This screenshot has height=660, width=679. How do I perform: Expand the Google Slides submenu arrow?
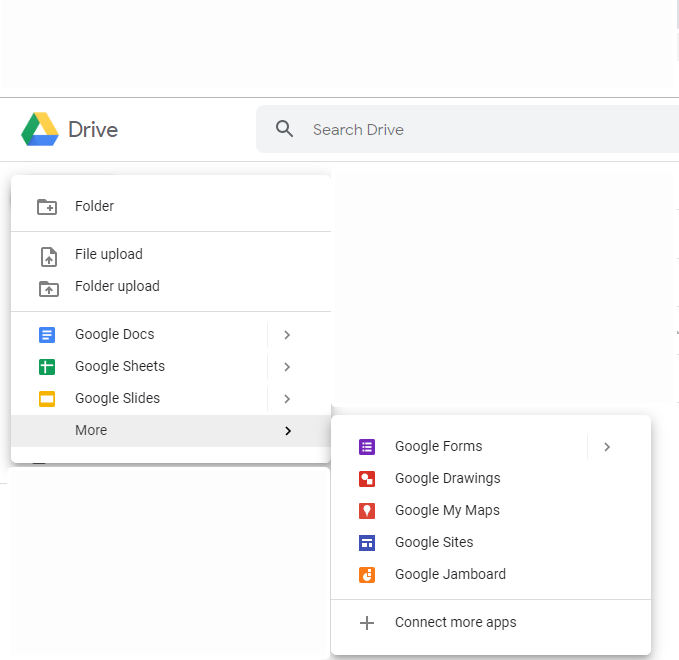coord(287,399)
